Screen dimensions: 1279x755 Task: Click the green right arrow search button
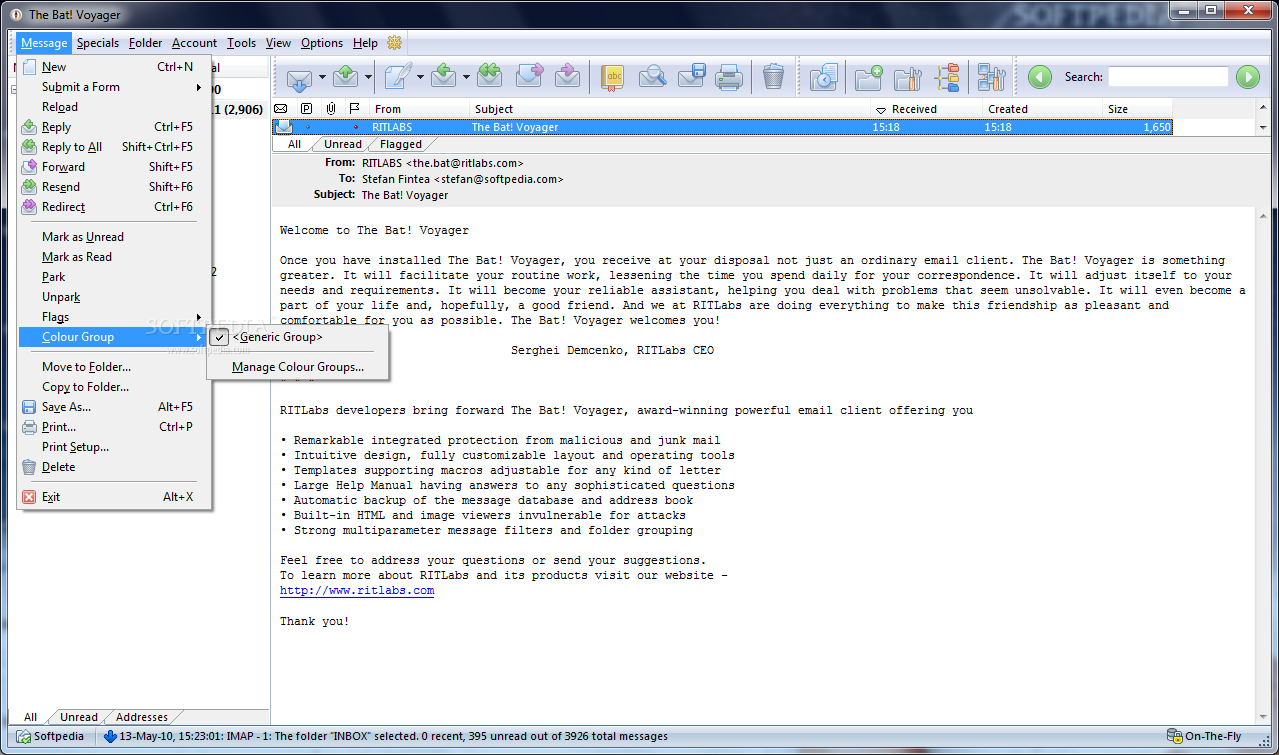1247,77
